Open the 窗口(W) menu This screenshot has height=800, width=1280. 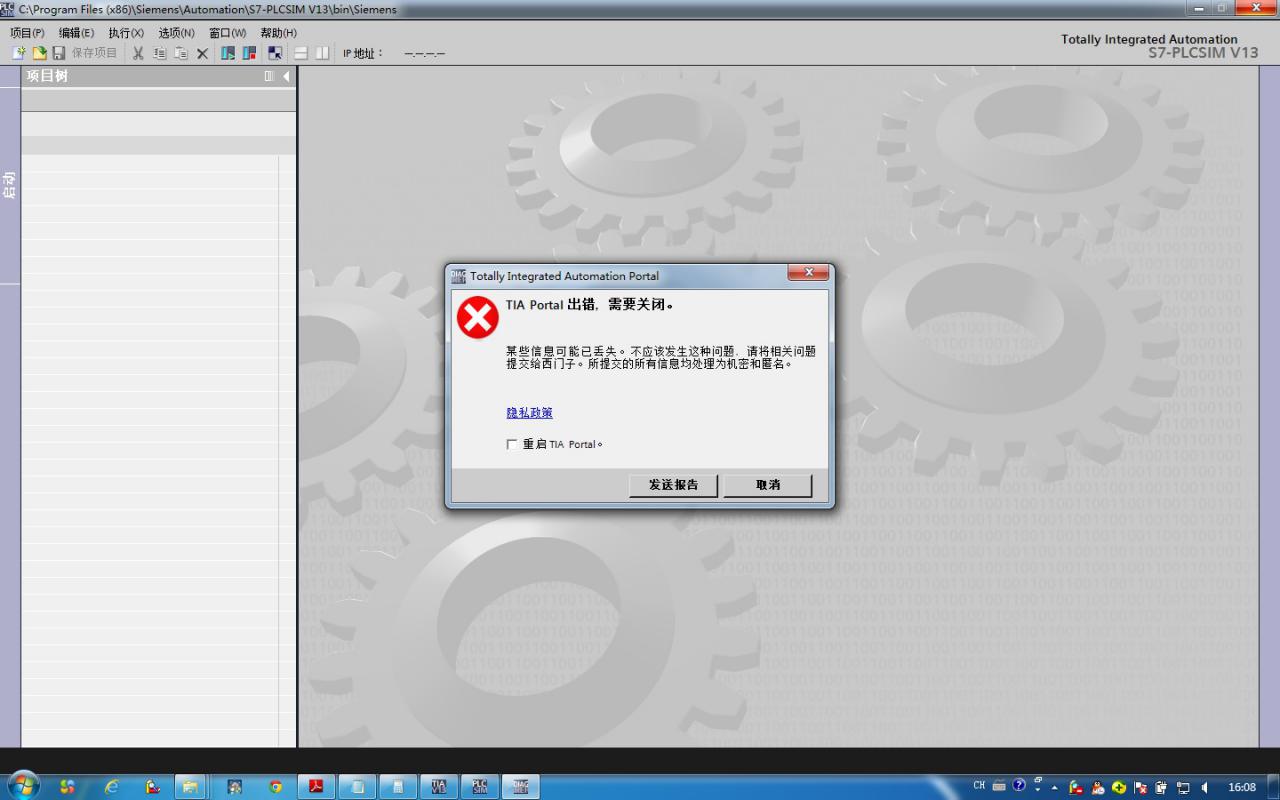[x=227, y=33]
